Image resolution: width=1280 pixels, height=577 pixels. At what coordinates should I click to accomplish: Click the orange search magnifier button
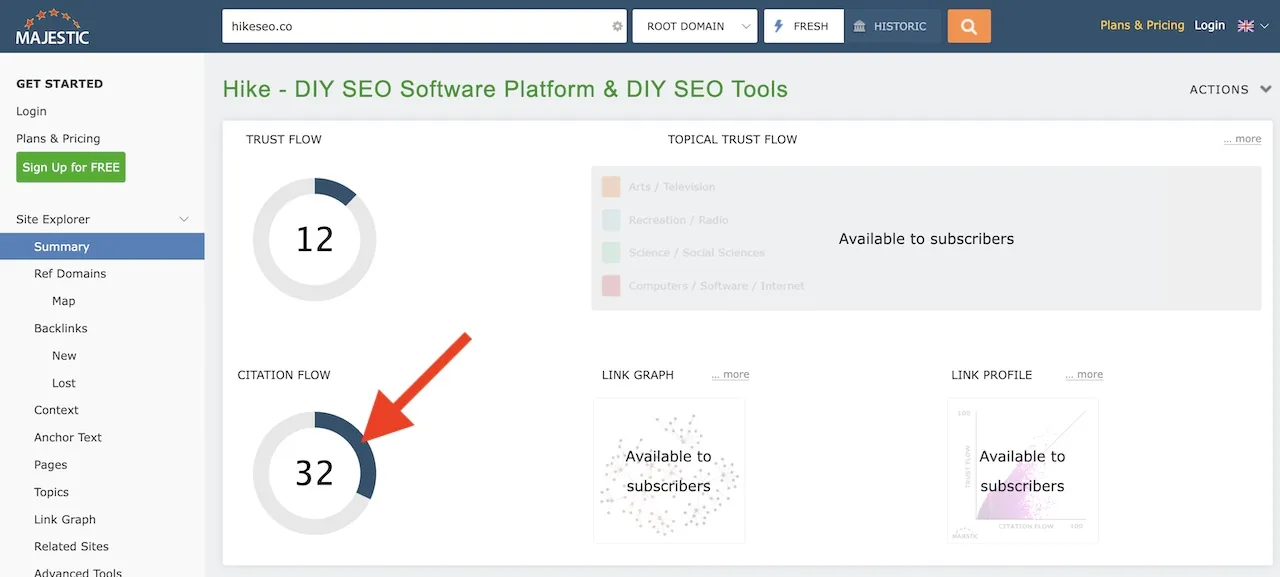[x=969, y=27]
